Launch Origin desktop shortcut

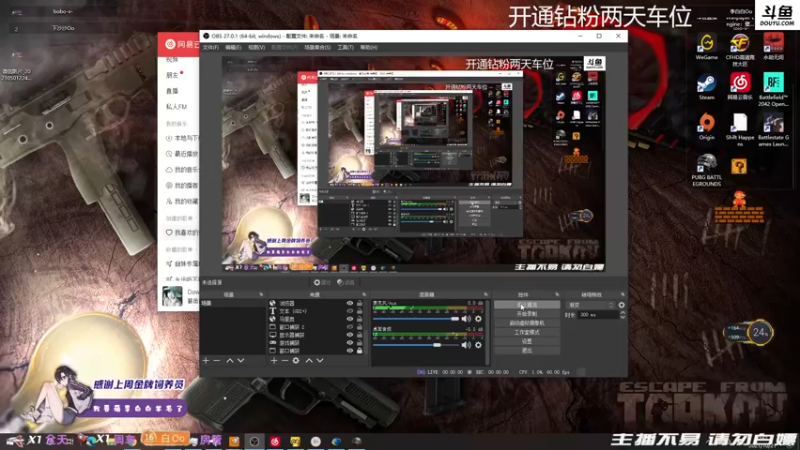(707, 127)
